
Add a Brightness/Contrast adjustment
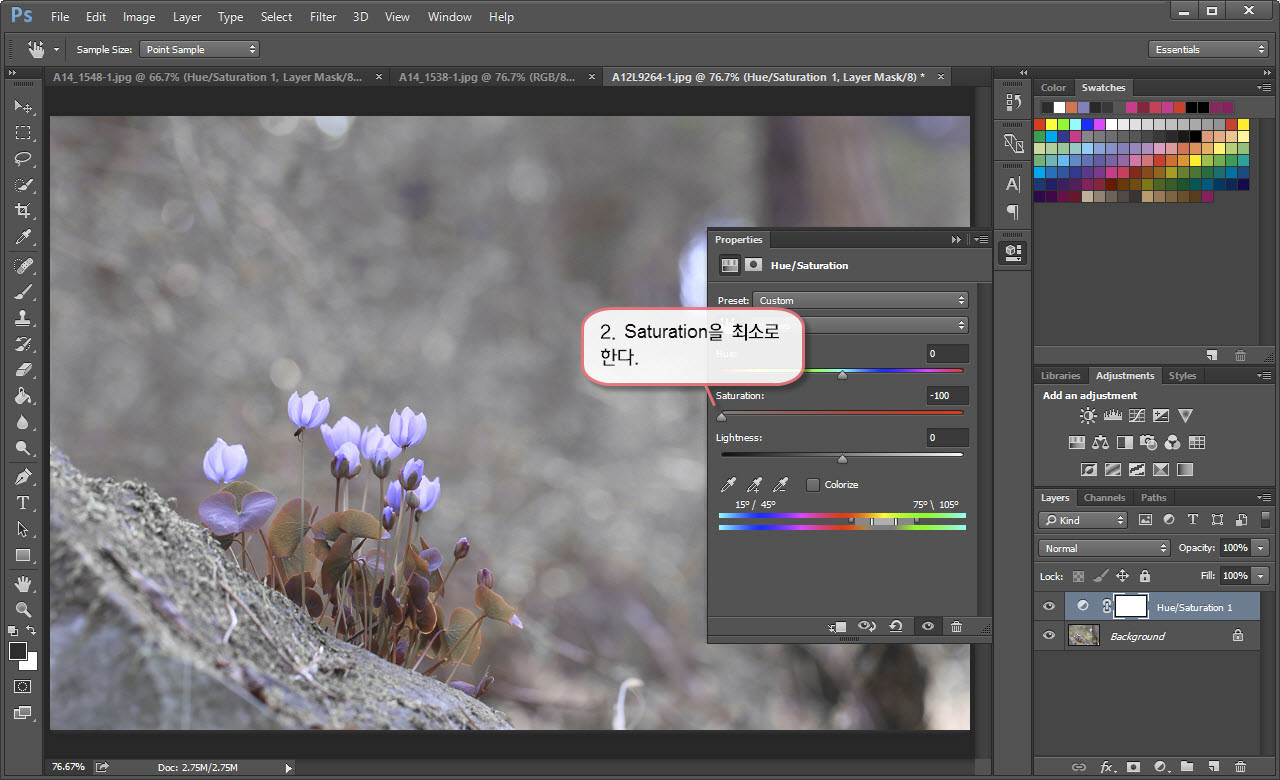point(1087,415)
